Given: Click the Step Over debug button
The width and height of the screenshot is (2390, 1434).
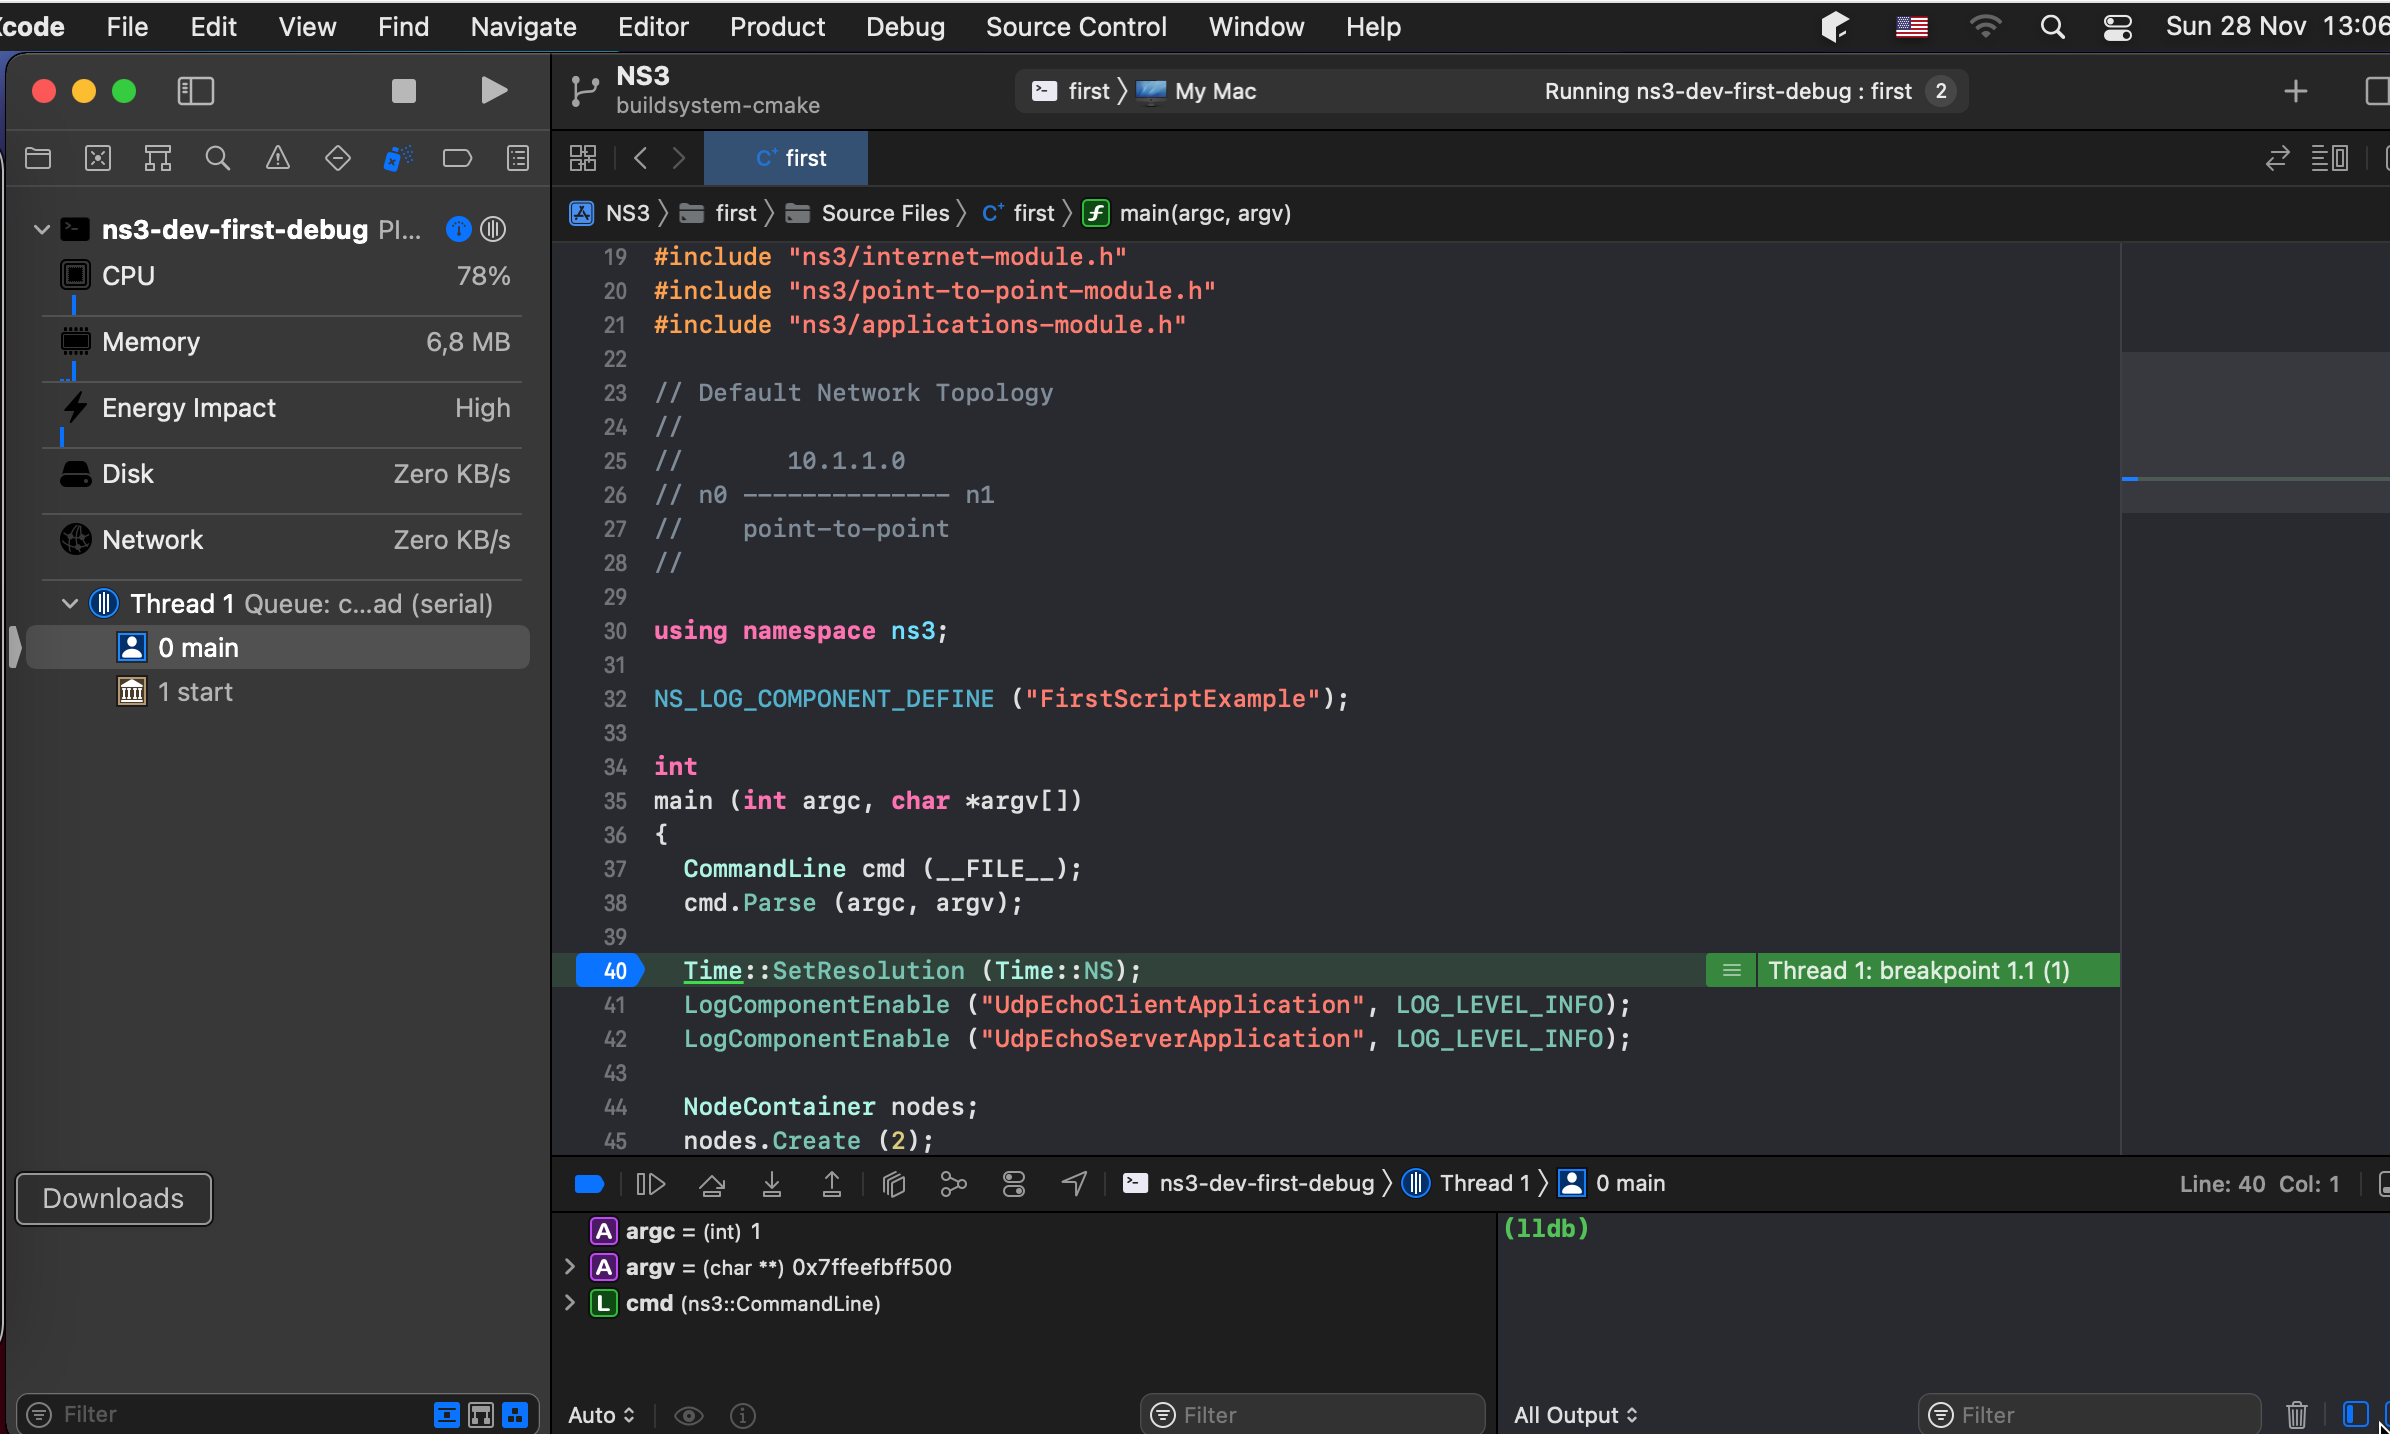Looking at the screenshot, I should point(711,1184).
